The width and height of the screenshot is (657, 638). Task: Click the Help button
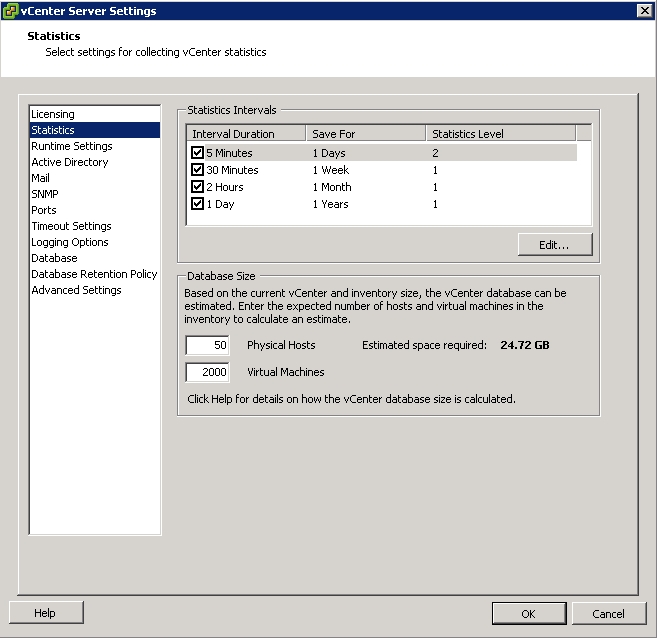[46, 613]
